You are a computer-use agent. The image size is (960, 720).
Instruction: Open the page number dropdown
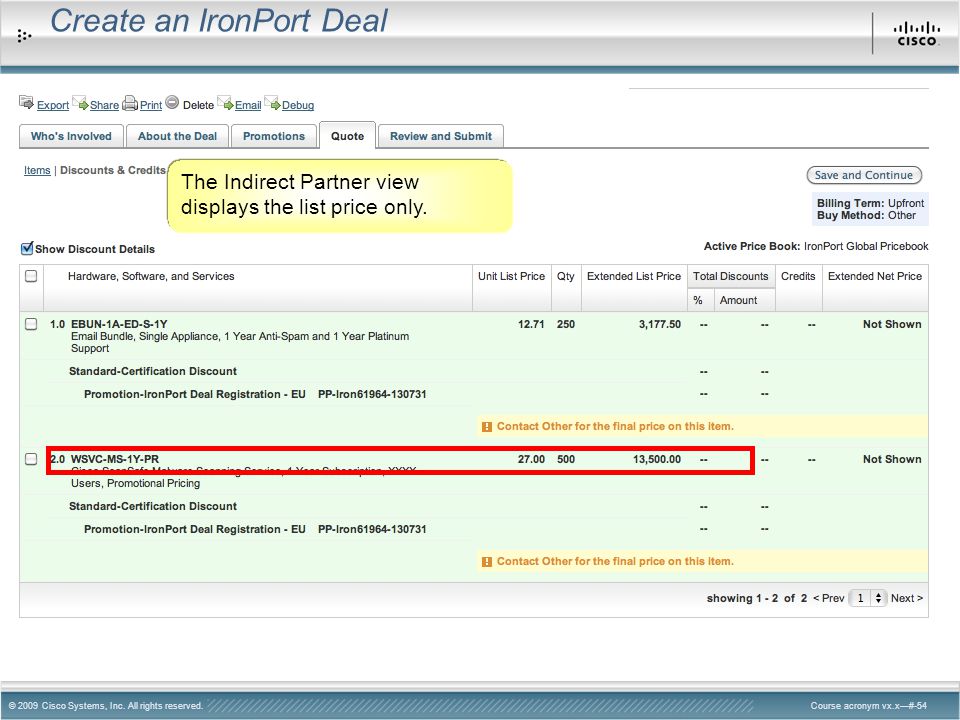868,598
